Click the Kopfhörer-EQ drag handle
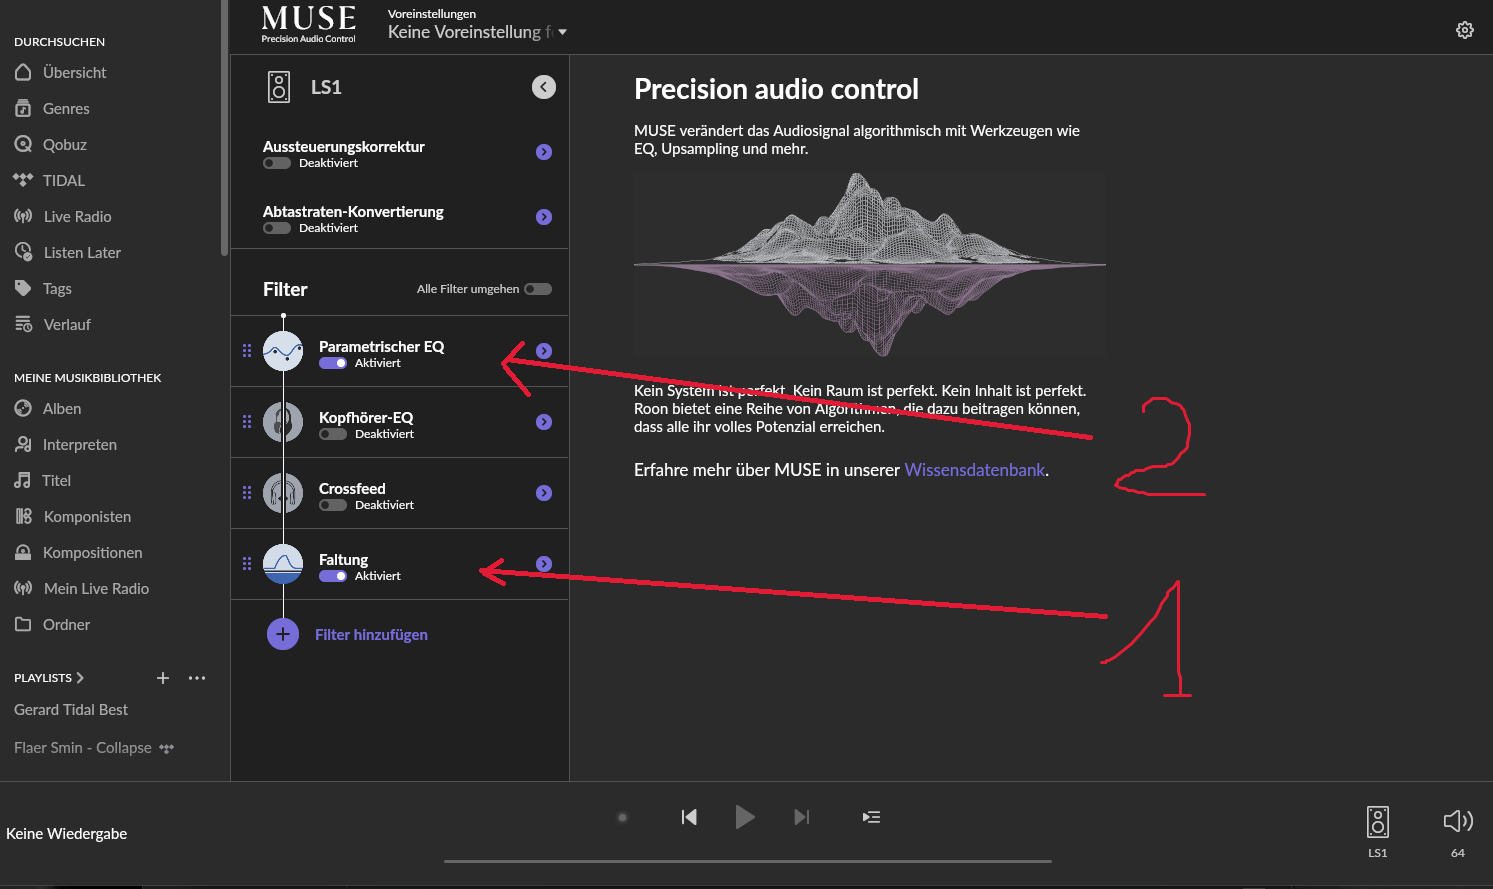This screenshot has height=889, width=1493. (x=247, y=422)
